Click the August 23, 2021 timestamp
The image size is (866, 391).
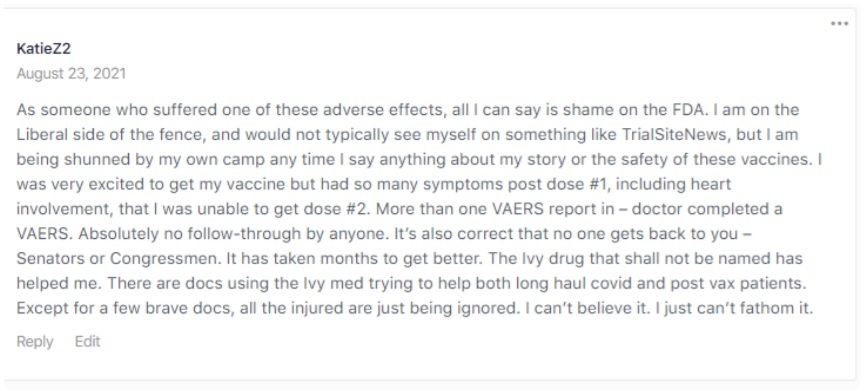coord(71,73)
